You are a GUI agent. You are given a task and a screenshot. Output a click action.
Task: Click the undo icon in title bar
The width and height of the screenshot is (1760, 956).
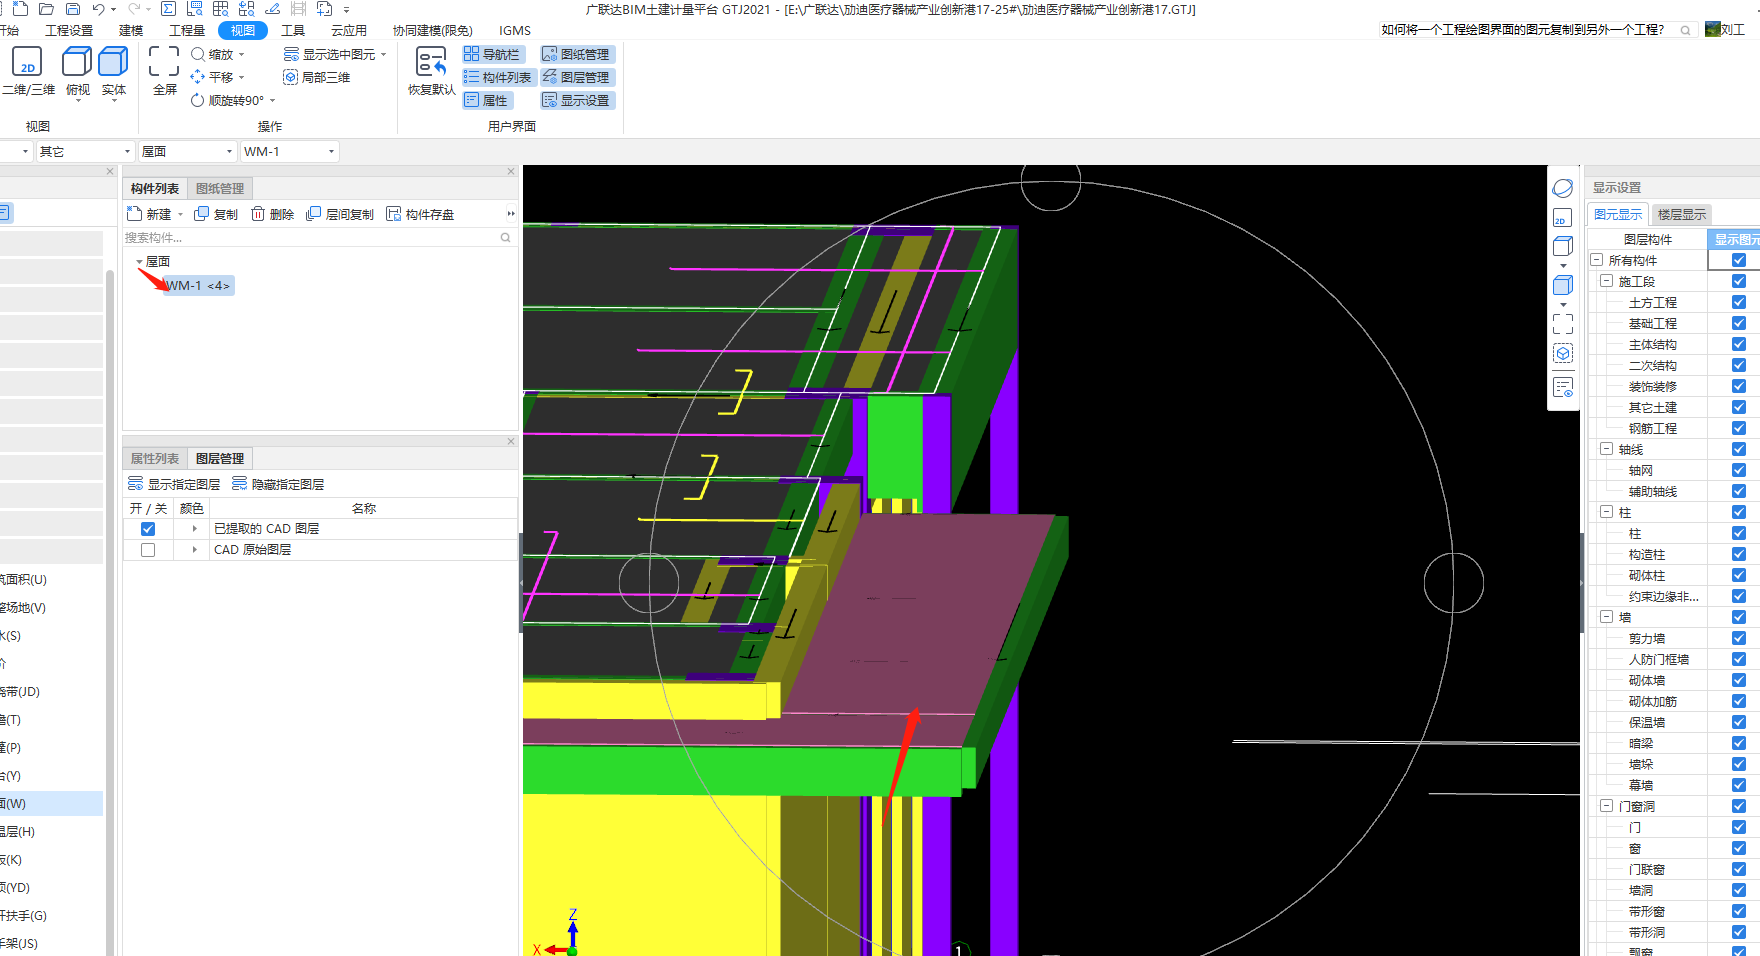(98, 9)
